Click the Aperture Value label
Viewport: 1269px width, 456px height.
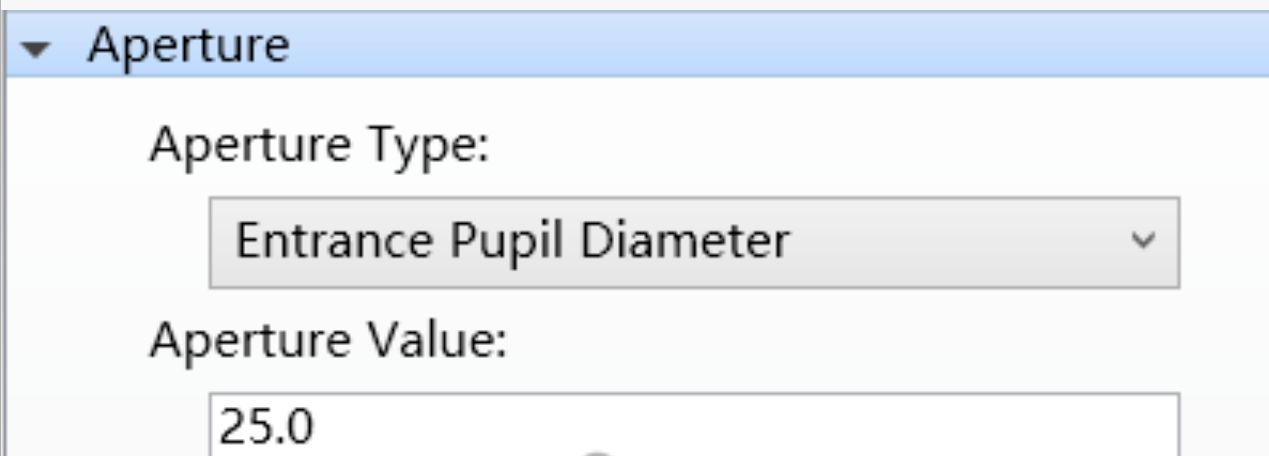click(x=329, y=341)
